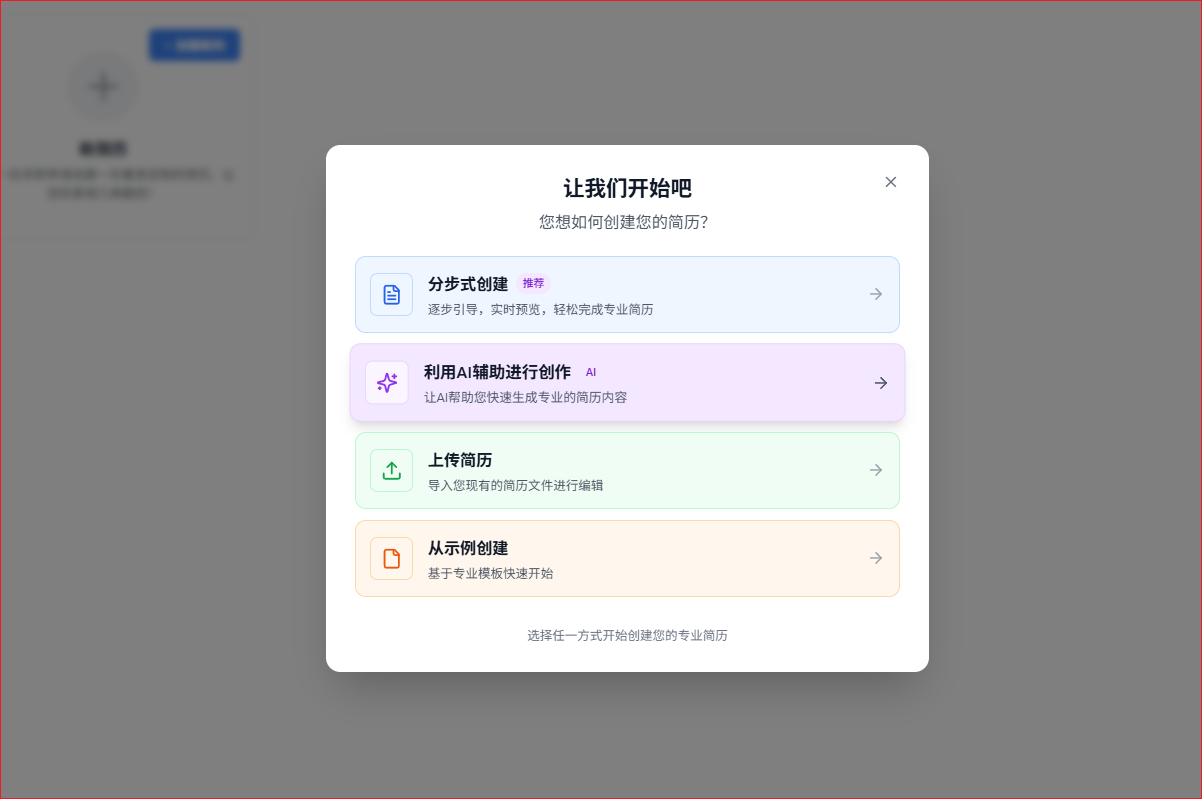
Task: Select the 分步式创建 creation method
Action: (x=627, y=294)
